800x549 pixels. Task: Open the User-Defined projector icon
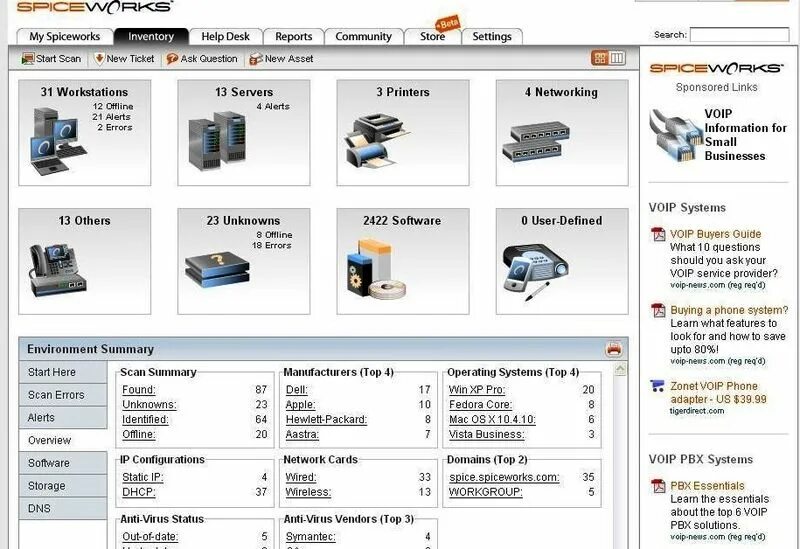535,271
